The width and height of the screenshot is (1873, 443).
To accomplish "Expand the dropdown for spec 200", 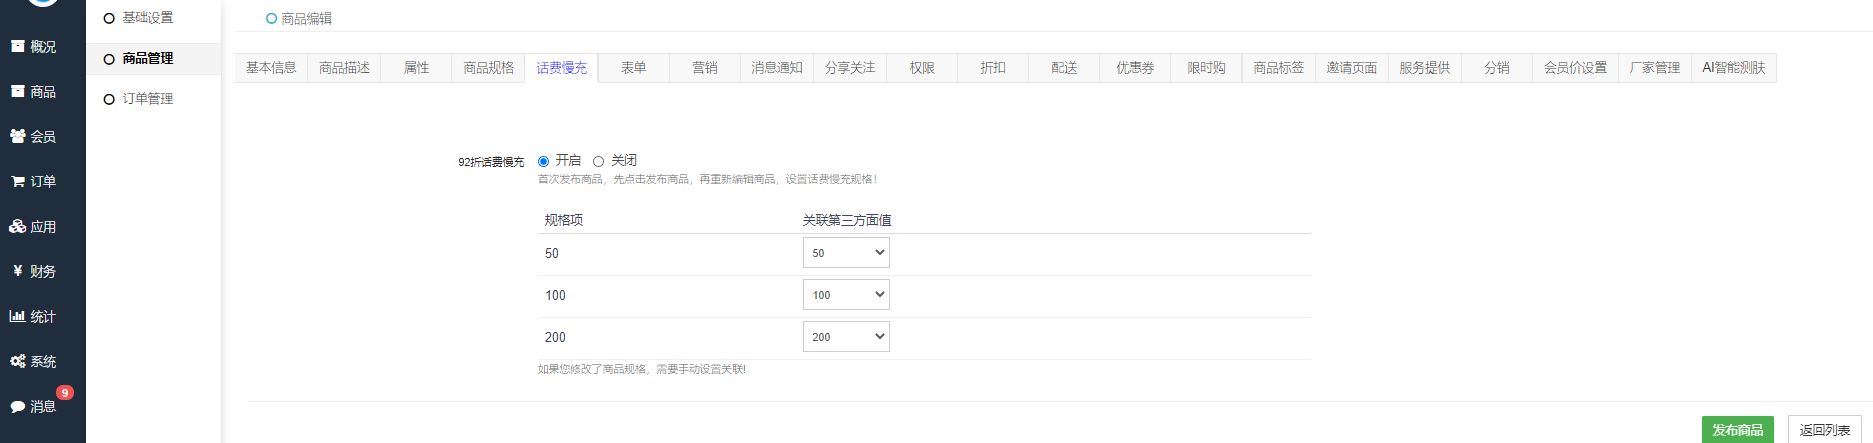I will (x=846, y=337).
